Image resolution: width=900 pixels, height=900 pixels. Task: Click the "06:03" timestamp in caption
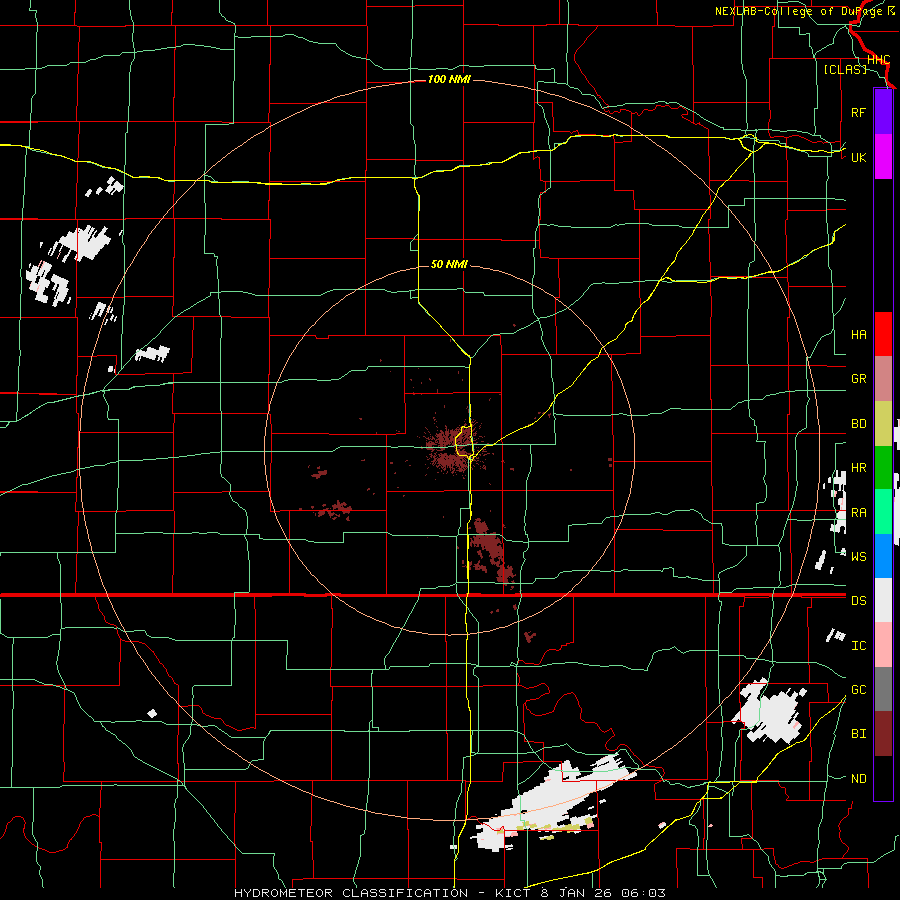642,893
